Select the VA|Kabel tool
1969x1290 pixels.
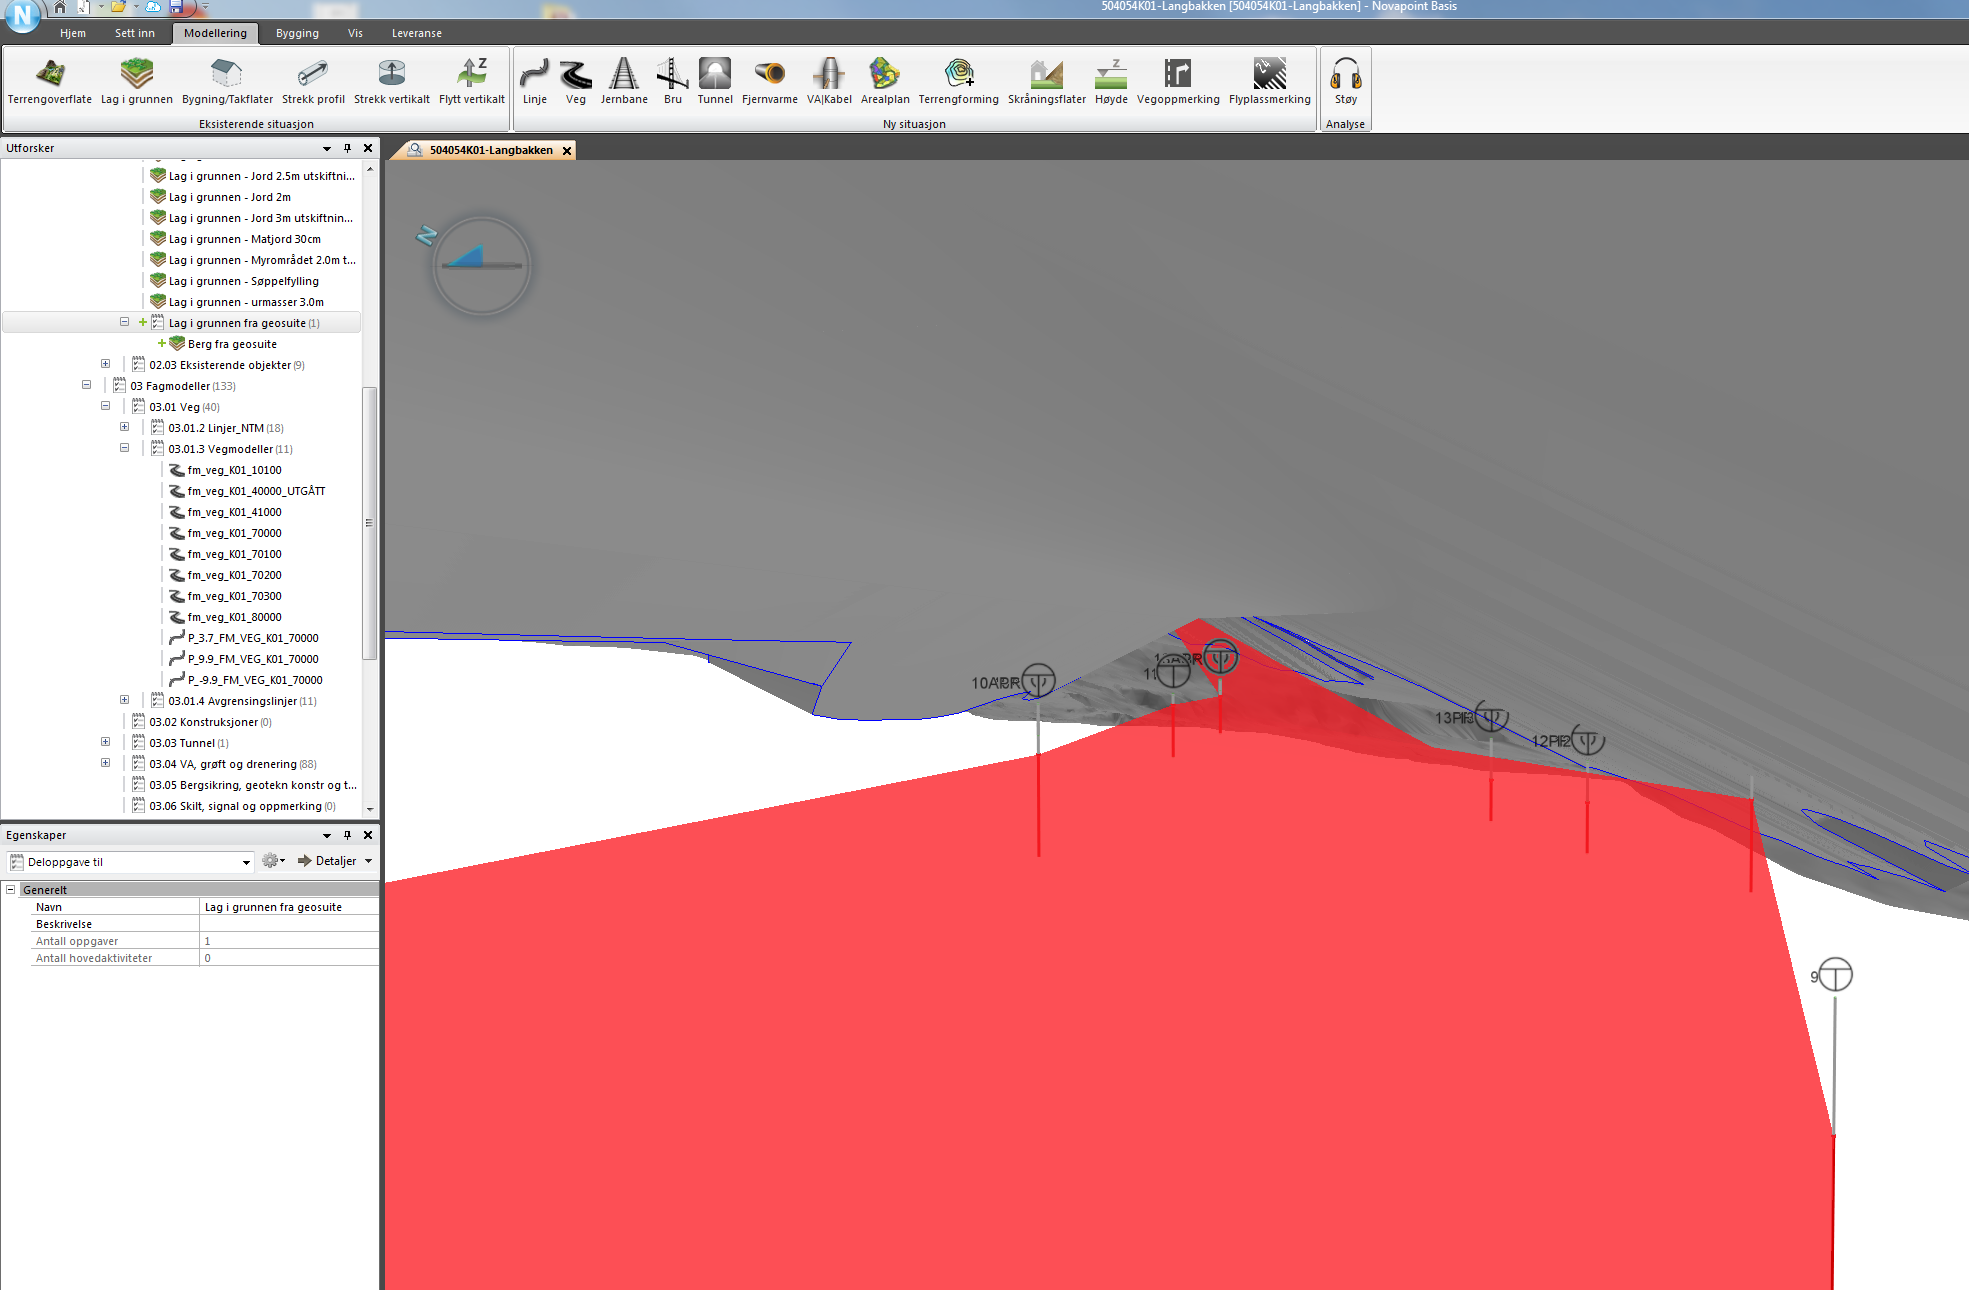coord(829,82)
